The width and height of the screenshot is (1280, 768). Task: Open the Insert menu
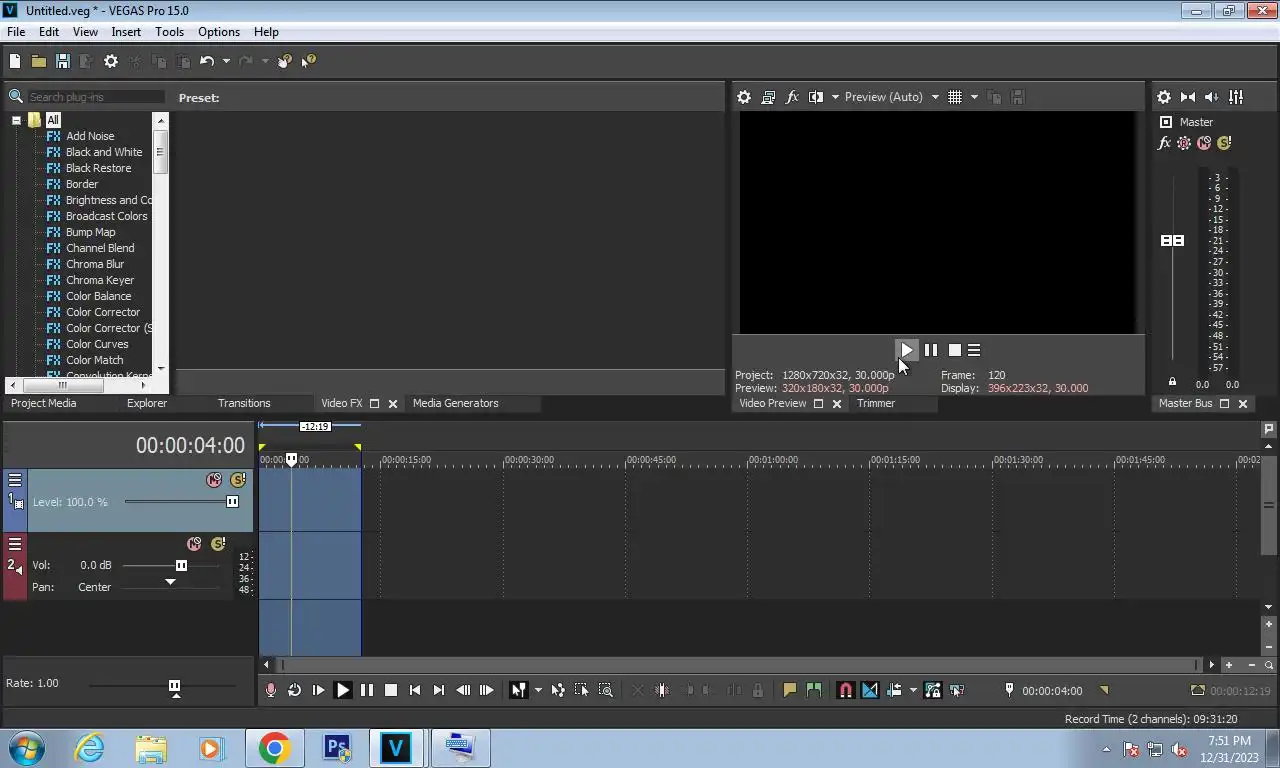(x=126, y=32)
